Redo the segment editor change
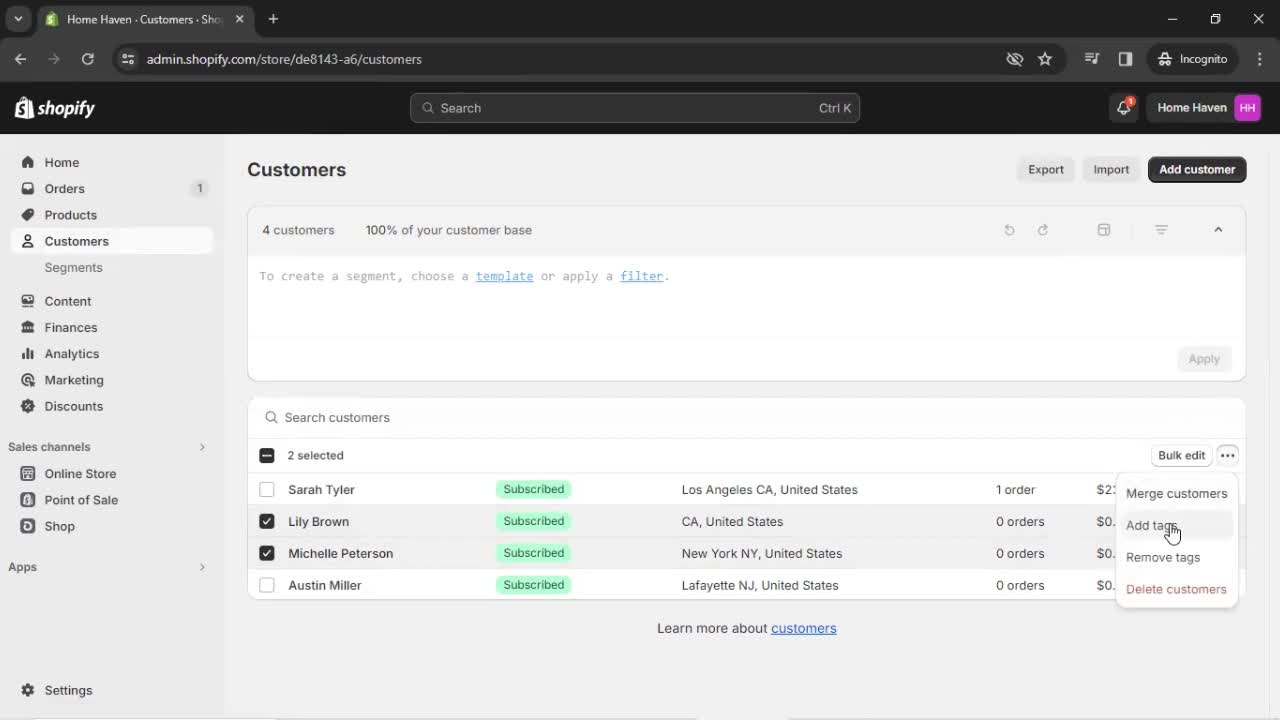 point(1043,230)
